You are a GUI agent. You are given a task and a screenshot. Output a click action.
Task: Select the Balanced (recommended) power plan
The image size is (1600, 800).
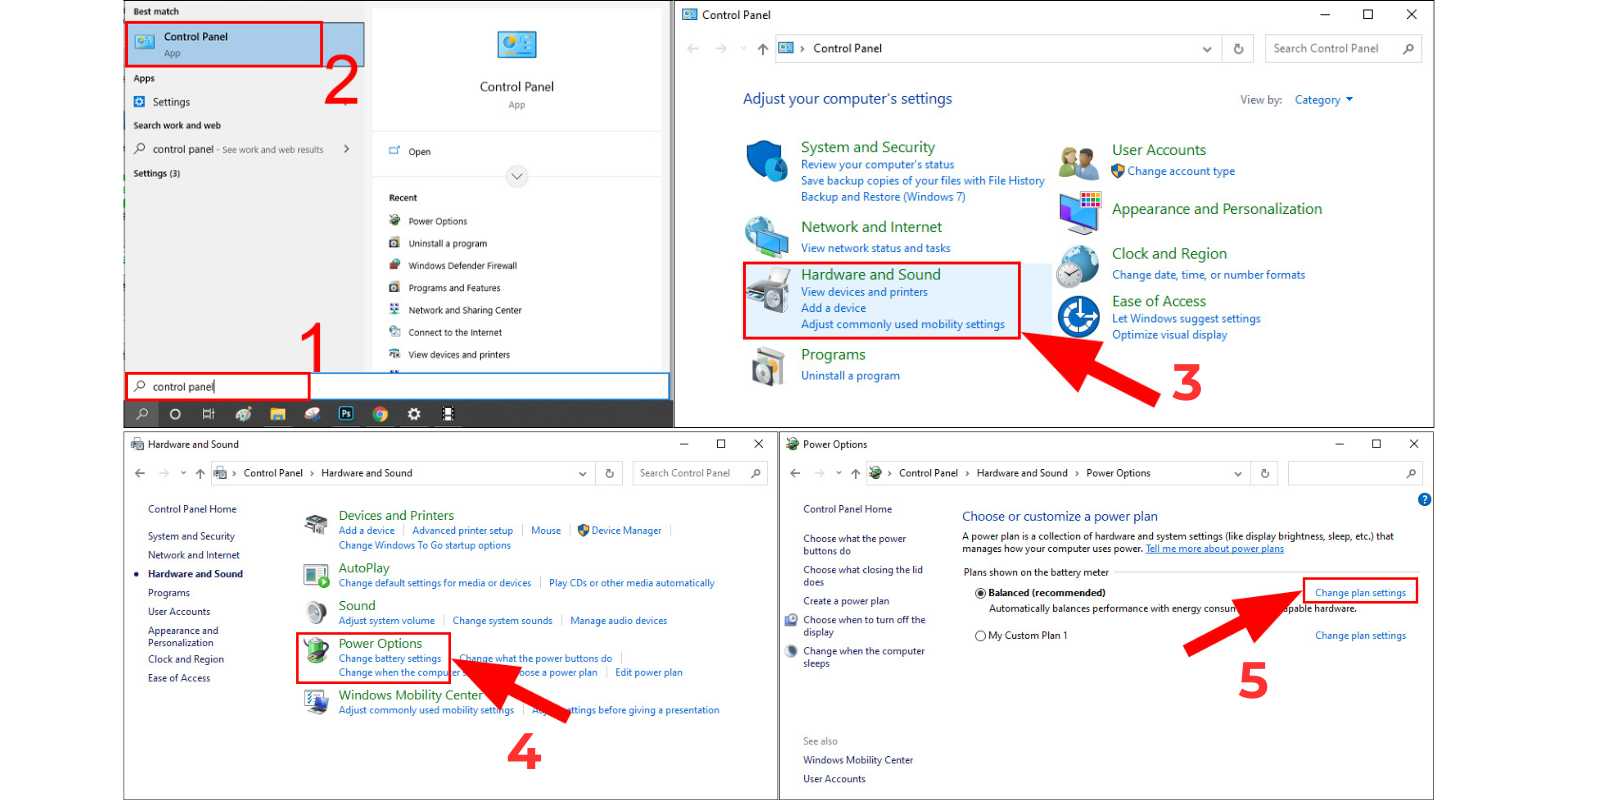(980, 593)
